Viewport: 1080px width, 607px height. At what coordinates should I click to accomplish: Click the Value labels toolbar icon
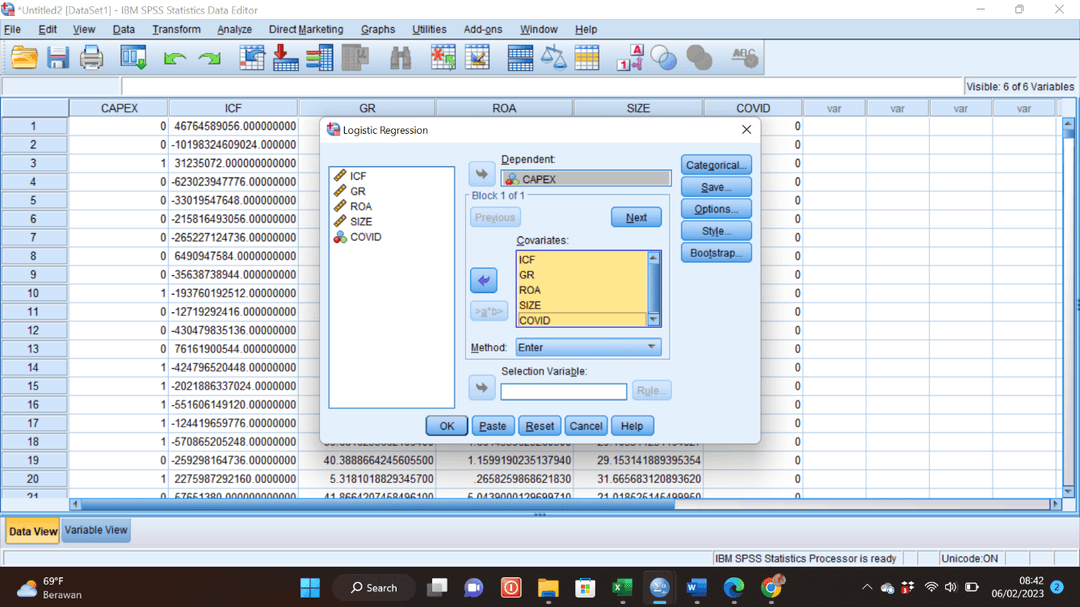pos(630,58)
